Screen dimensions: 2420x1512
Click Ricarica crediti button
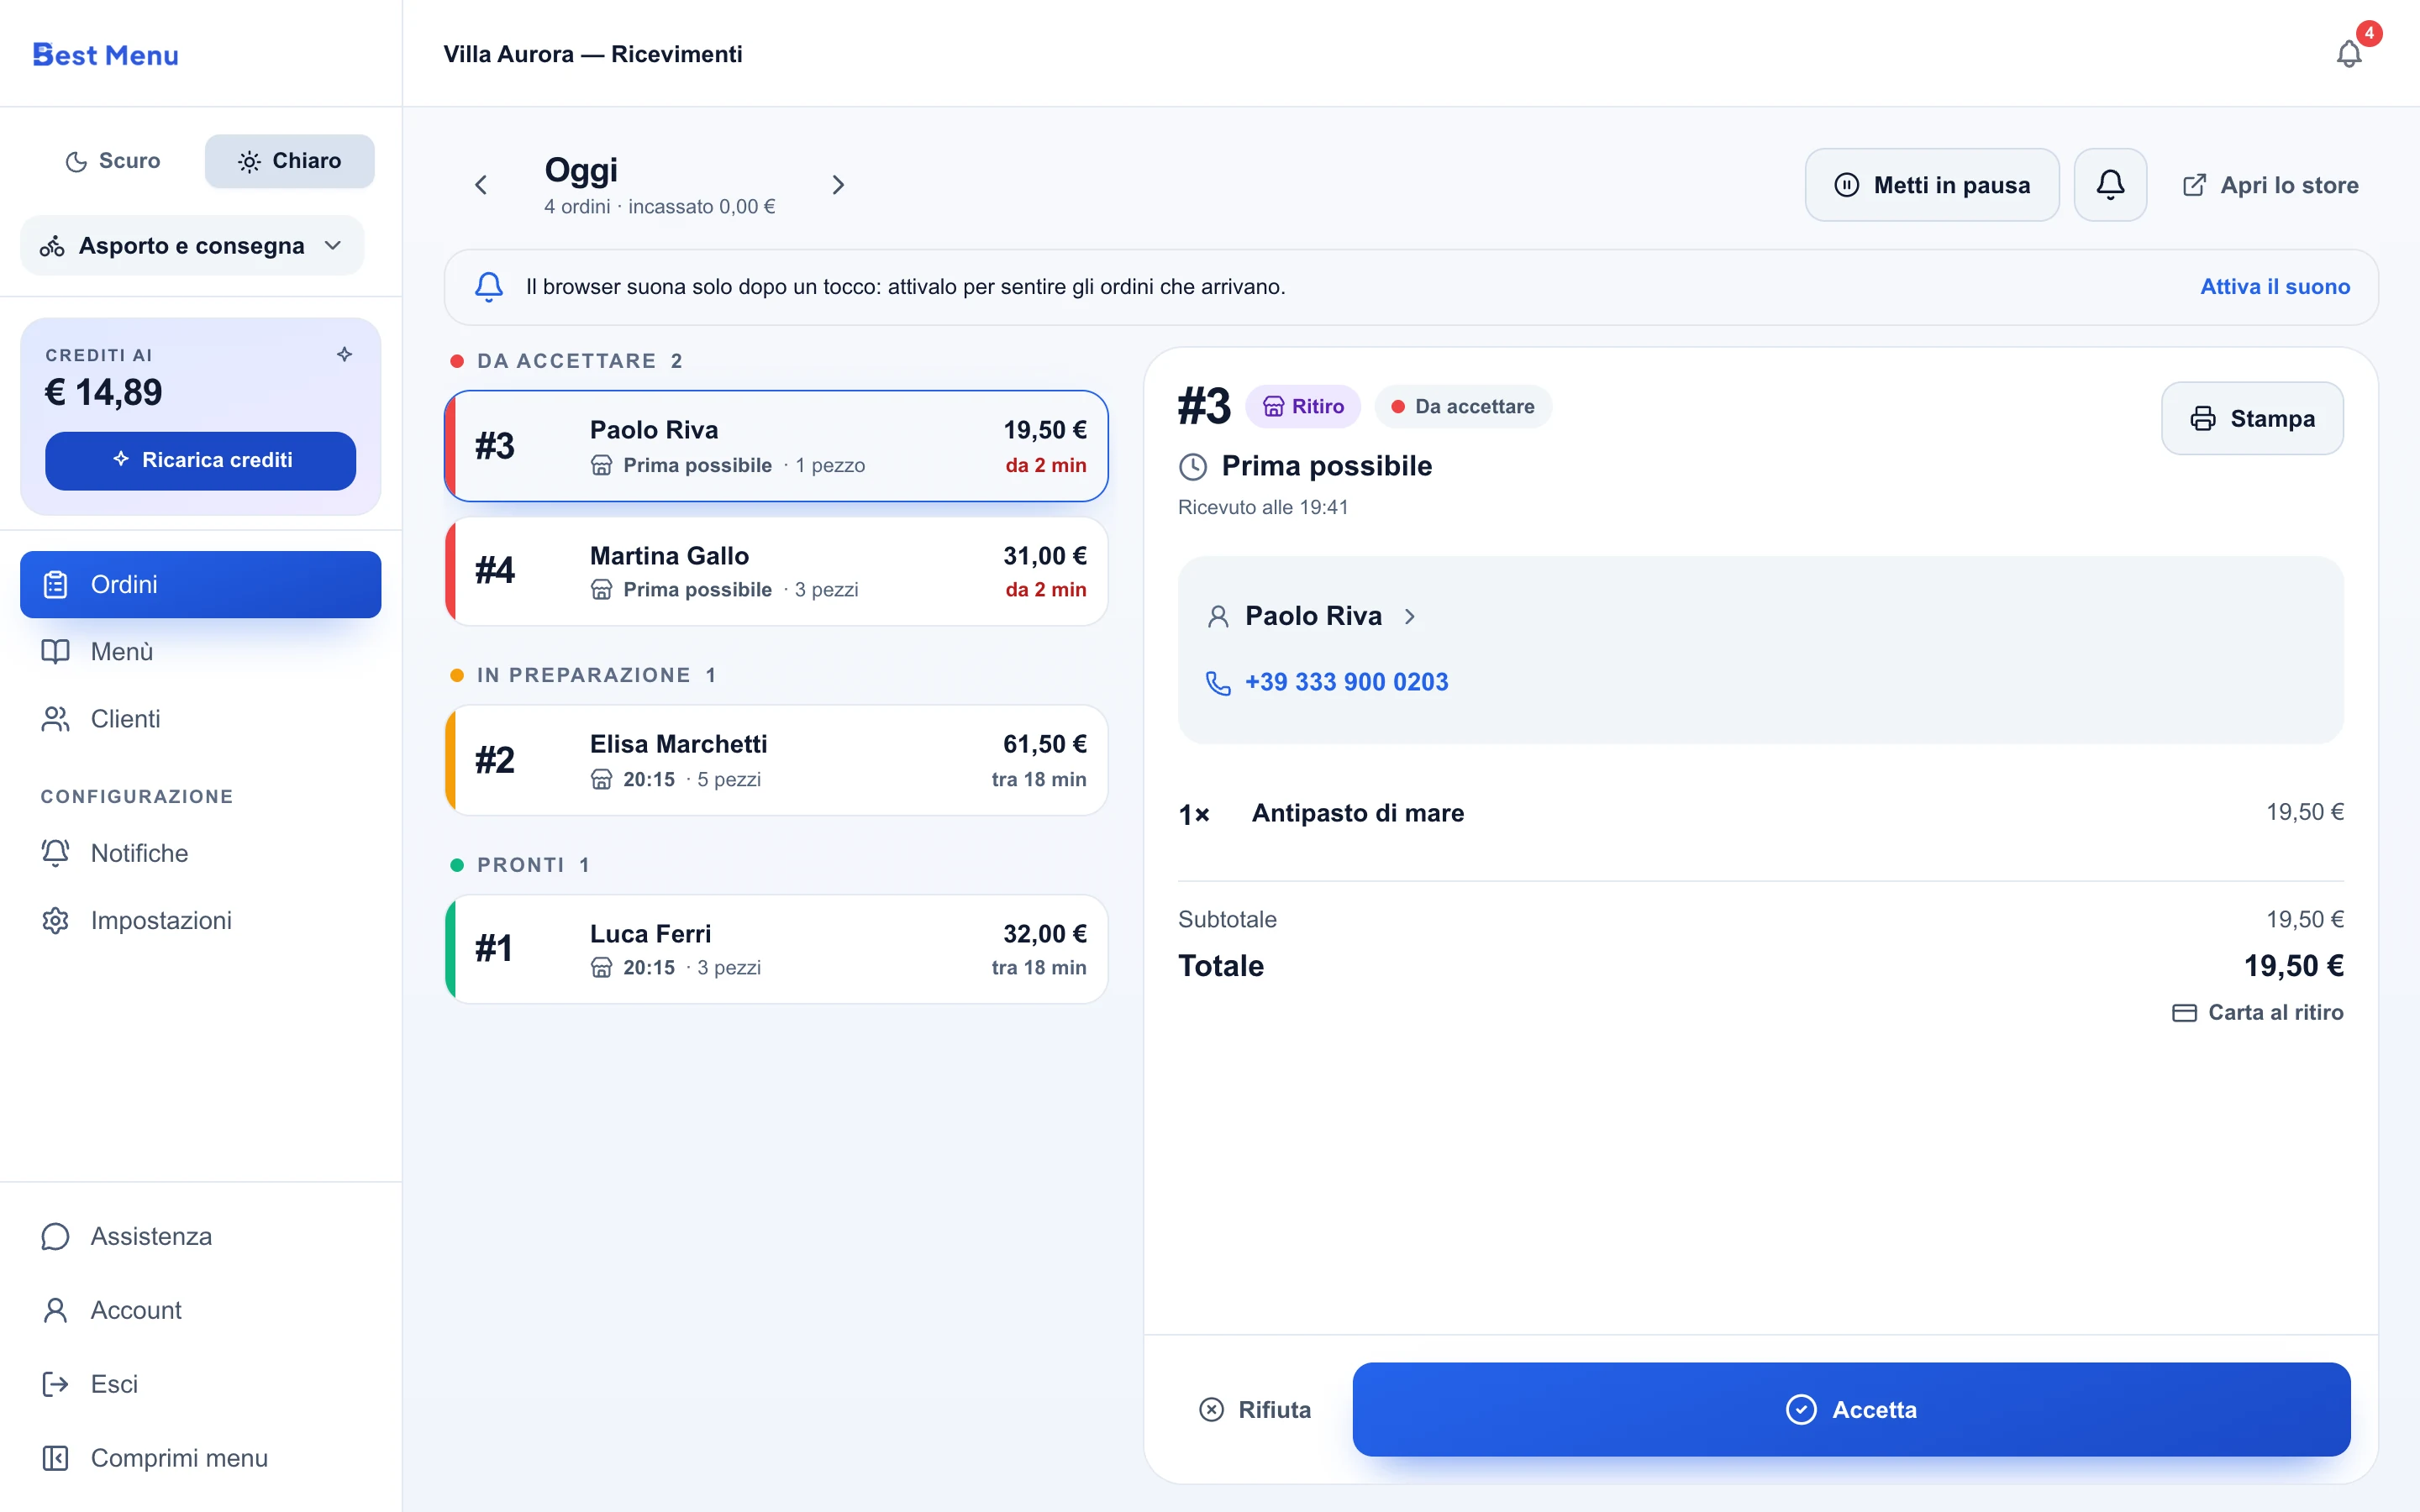pos(200,461)
